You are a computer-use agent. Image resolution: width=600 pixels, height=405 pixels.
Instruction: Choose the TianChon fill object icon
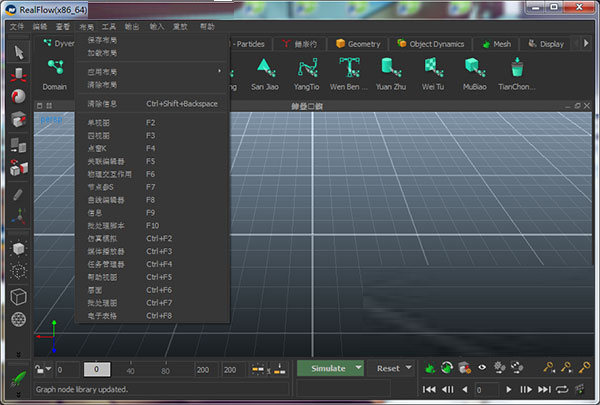[517, 68]
